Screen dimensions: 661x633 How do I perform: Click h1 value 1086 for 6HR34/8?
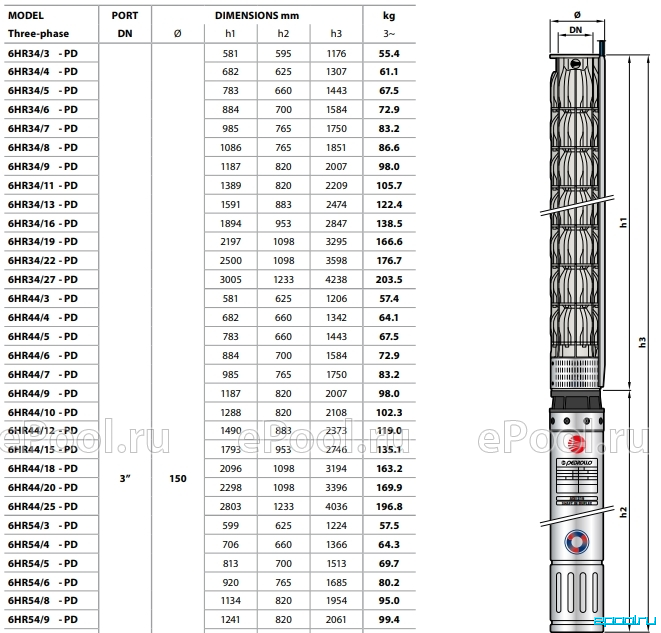[231, 148]
